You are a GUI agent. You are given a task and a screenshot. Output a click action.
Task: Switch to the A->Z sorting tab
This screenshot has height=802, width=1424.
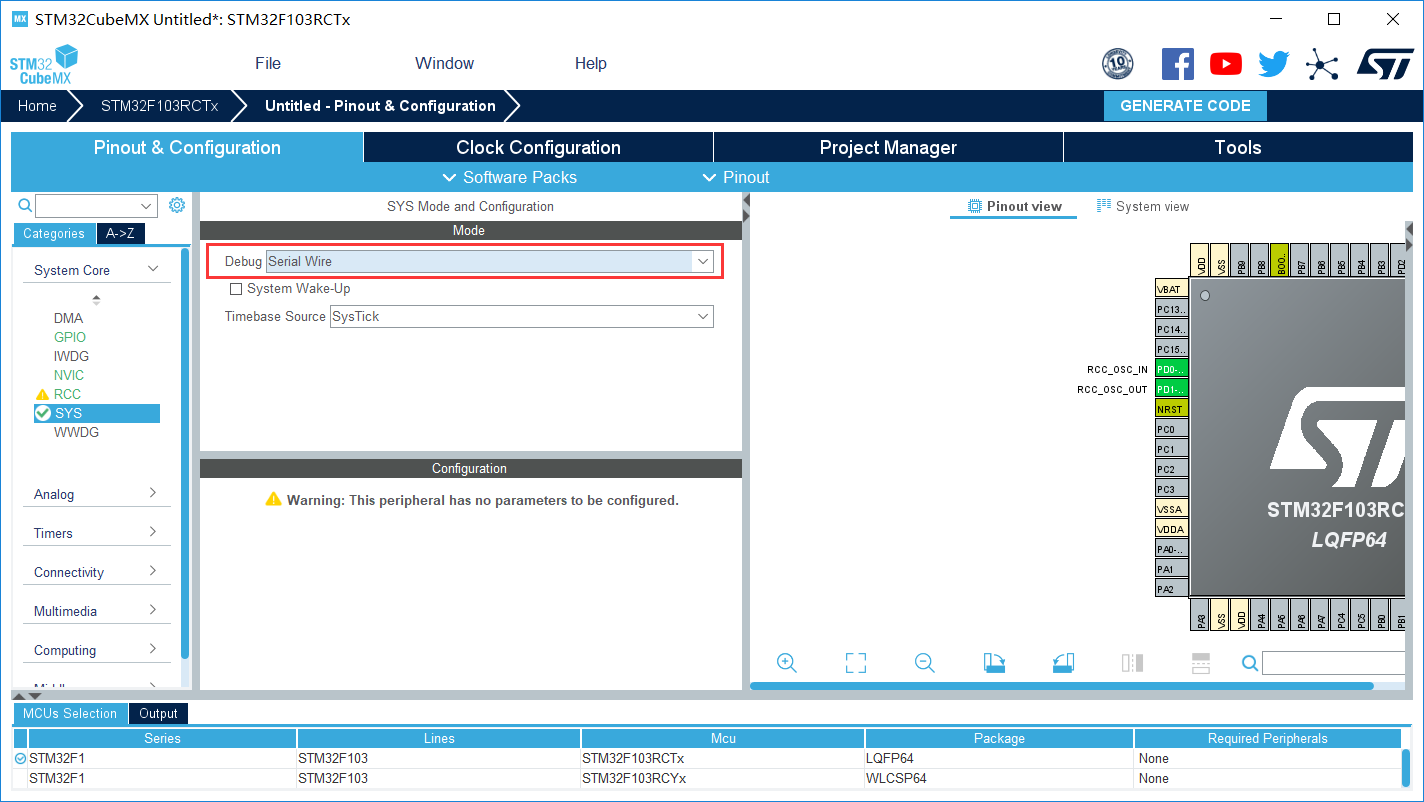[121, 233]
